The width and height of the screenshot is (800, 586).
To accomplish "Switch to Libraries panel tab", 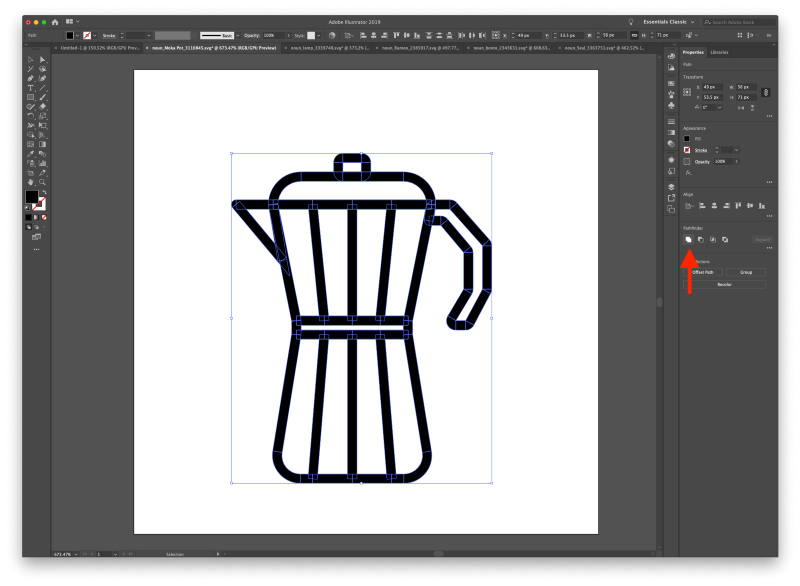I will tap(719, 52).
